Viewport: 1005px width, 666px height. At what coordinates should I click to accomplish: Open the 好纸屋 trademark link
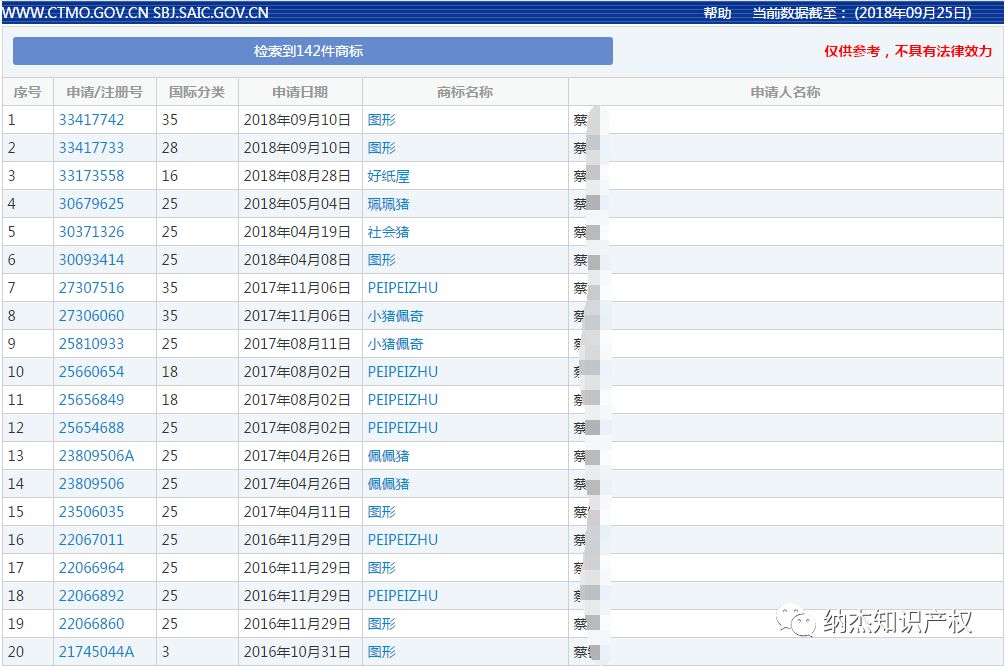point(388,176)
